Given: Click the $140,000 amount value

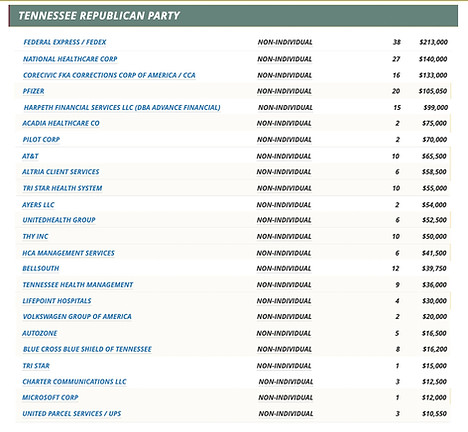Looking at the screenshot, I should 433,59.
